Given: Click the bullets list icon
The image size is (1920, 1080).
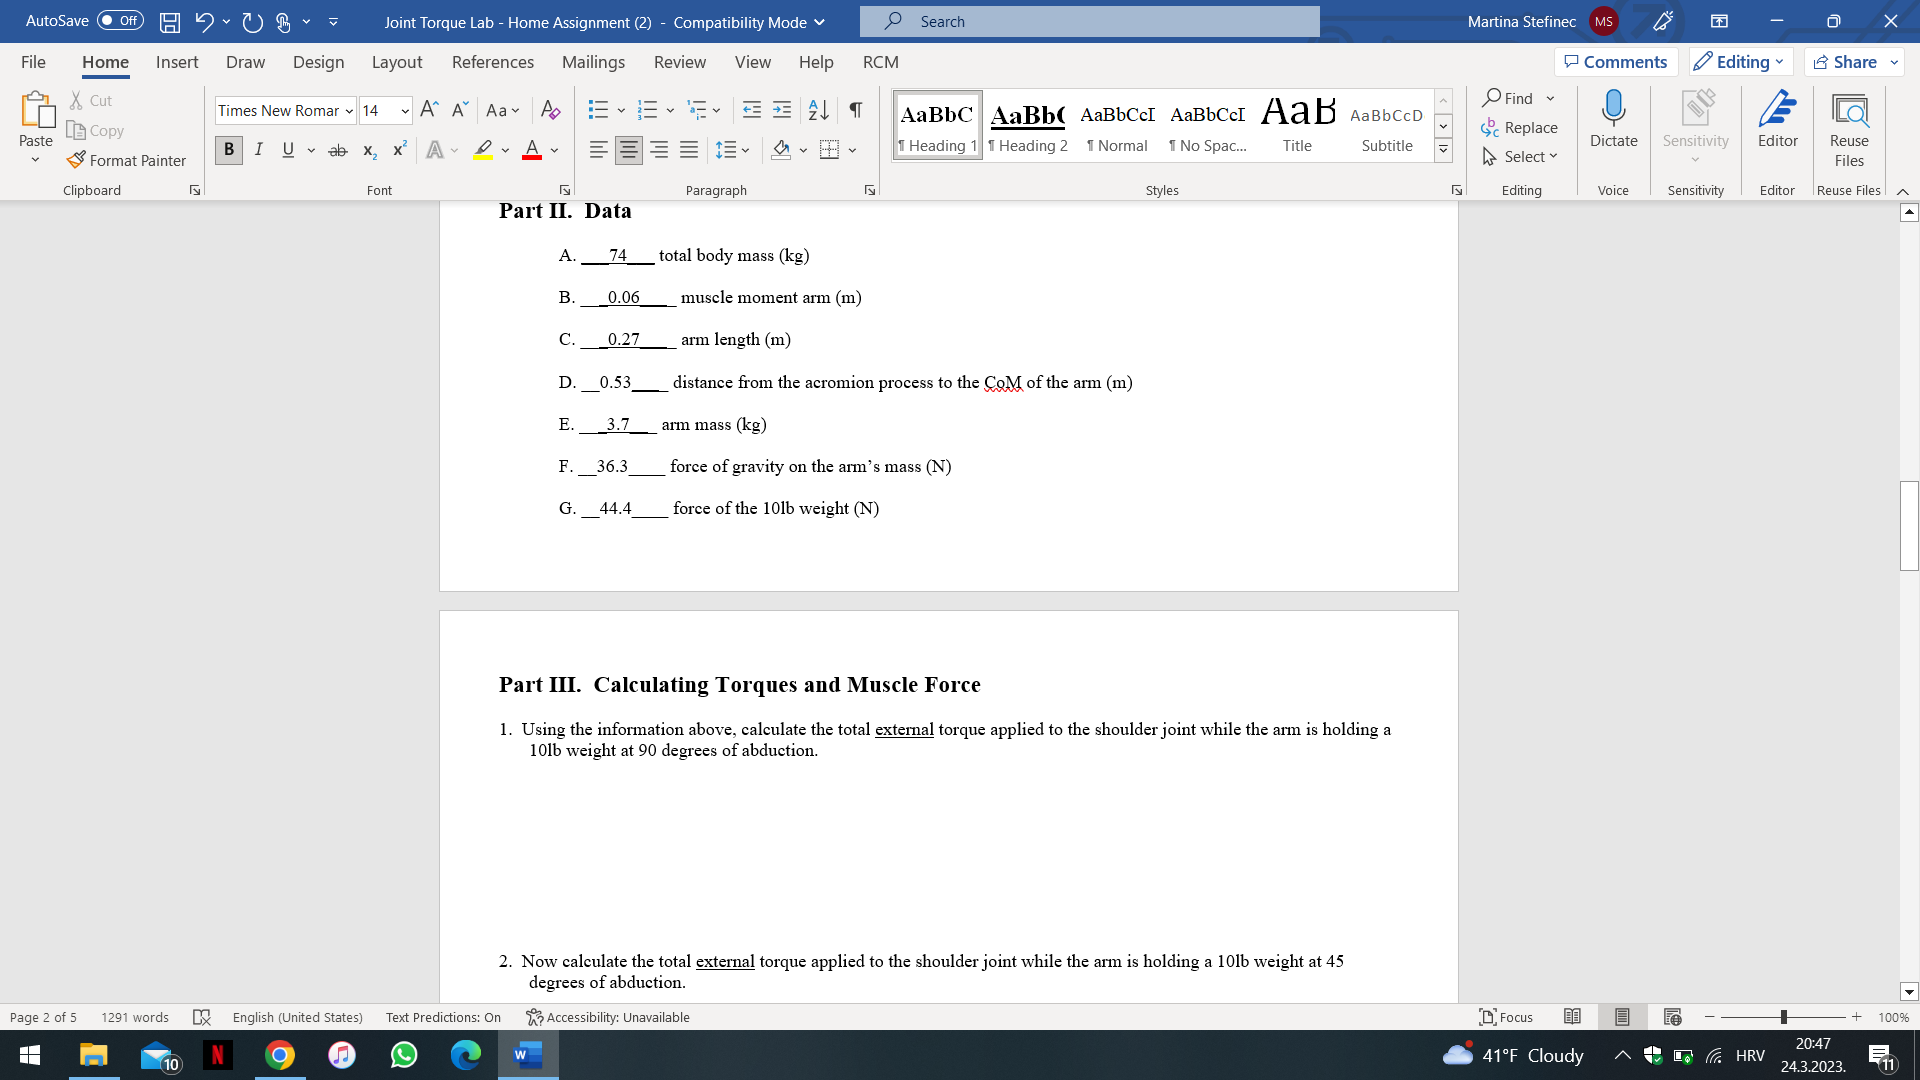Looking at the screenshot, I should click(x=598, y=110).
